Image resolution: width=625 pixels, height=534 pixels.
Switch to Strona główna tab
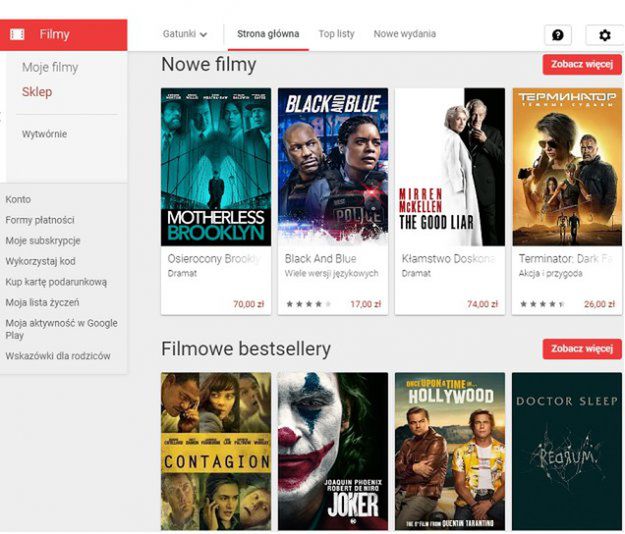point(268,34)
